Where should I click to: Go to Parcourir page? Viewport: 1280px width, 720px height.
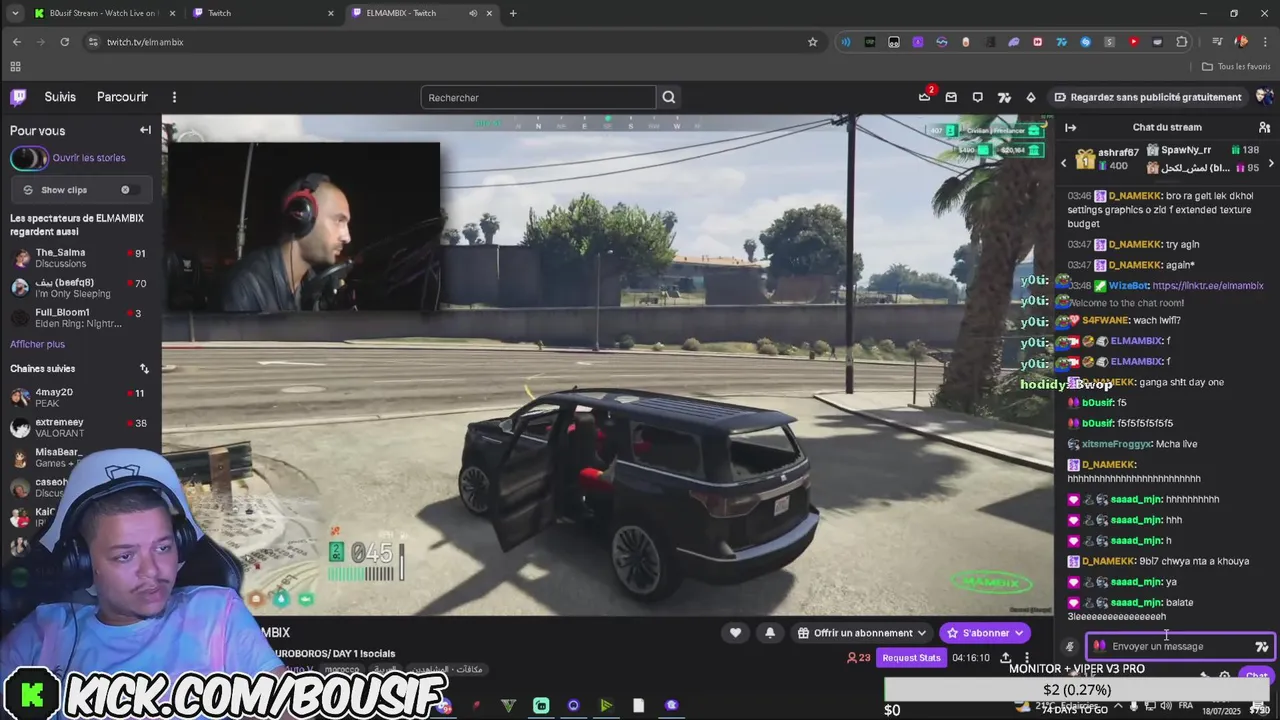[122, 97]
